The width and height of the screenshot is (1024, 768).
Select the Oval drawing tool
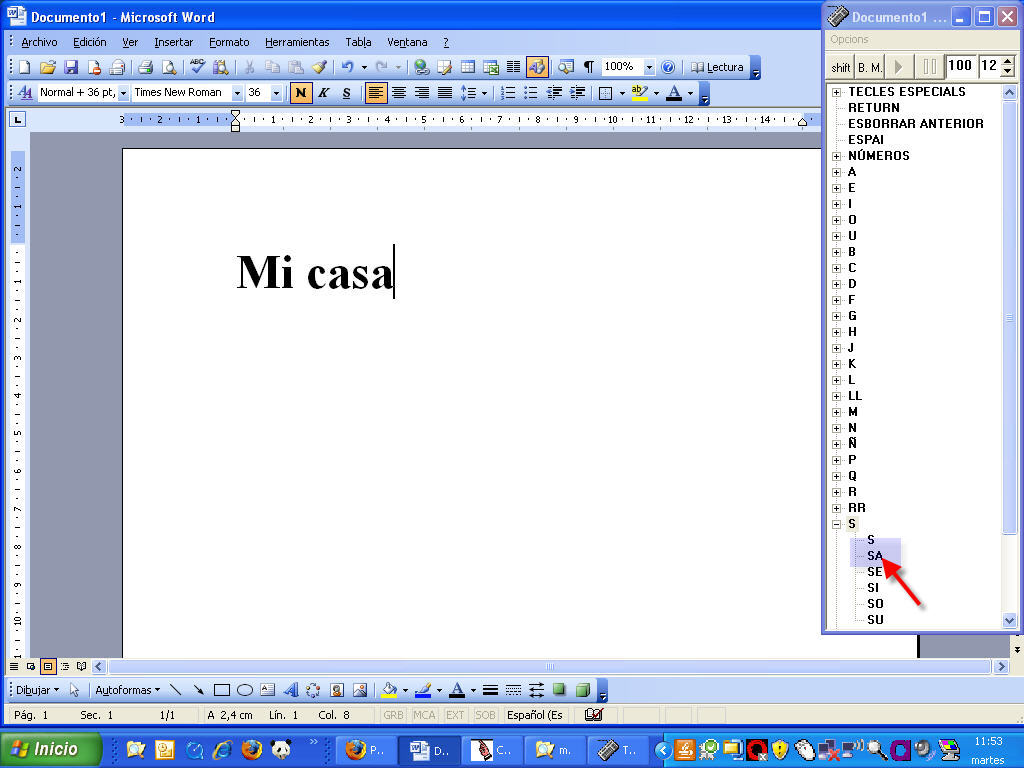click(x=245, y=690)
